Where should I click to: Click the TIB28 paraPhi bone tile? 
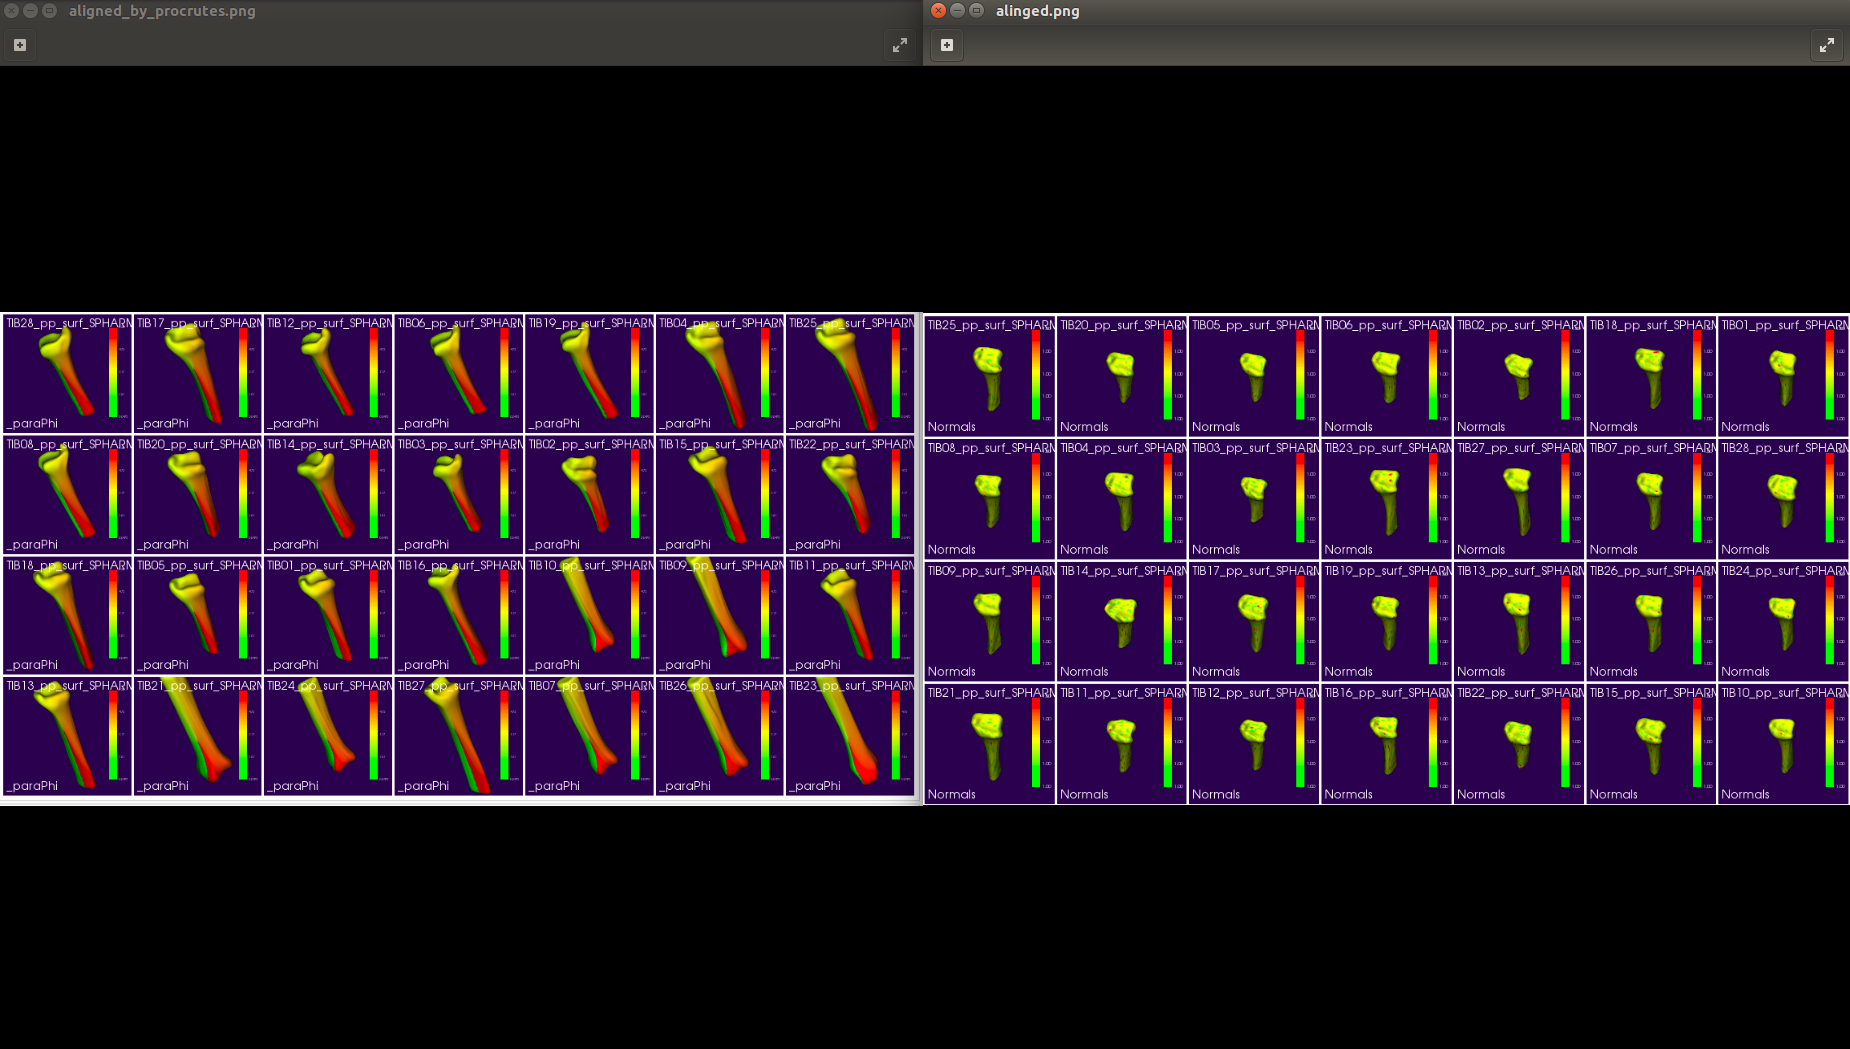click(67, 373)
